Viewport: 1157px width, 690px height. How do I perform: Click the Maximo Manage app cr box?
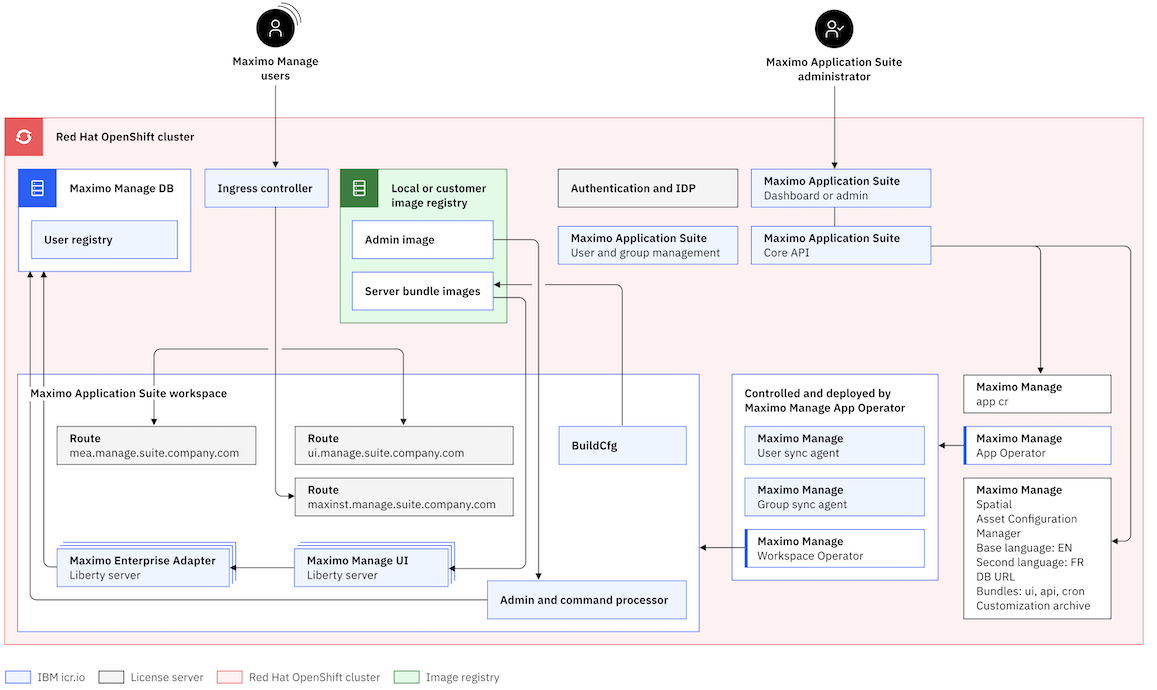(x=1037, y=394)
